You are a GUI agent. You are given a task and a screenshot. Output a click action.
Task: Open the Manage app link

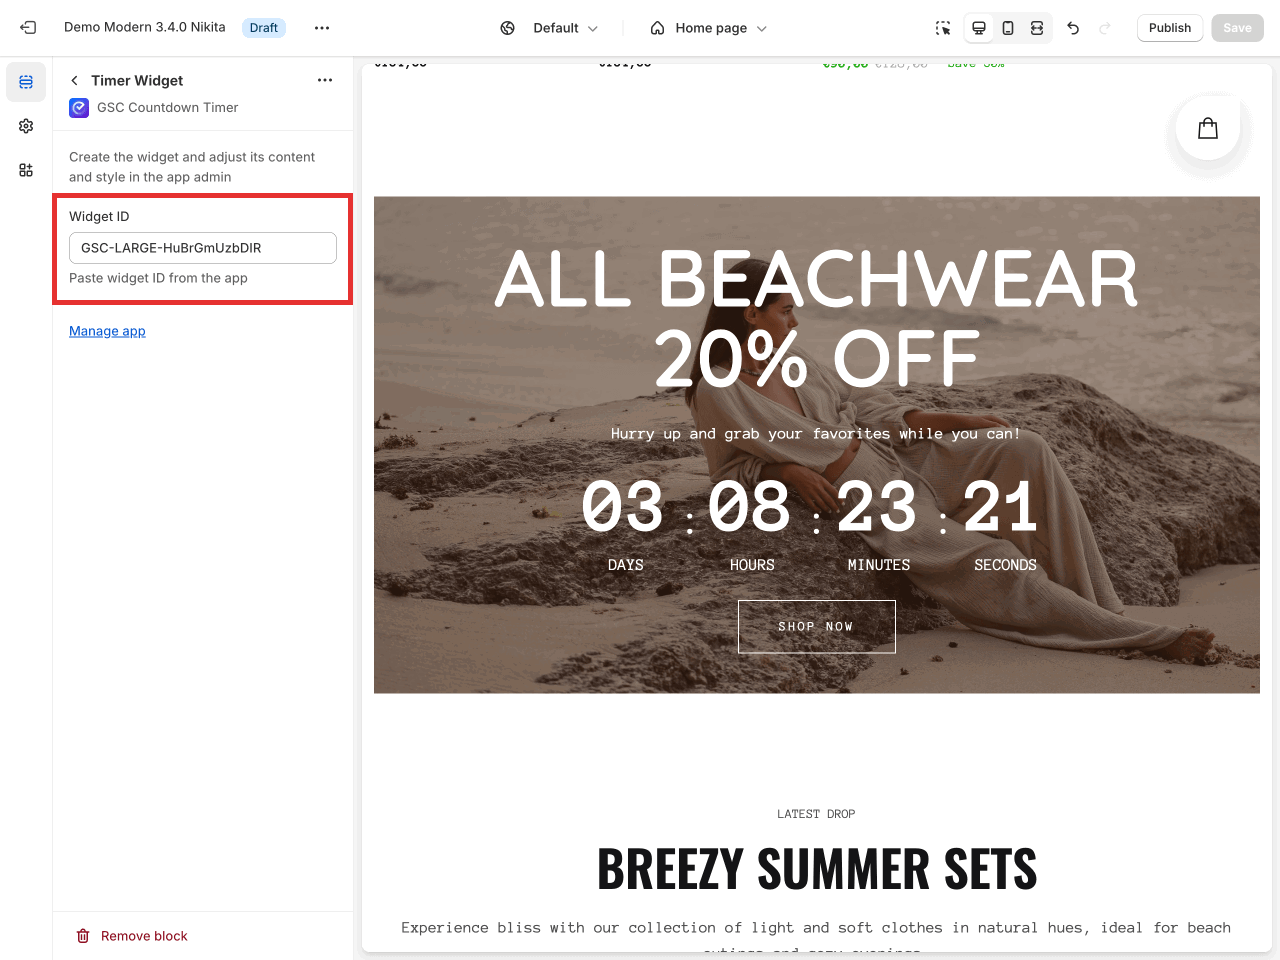pos(107,331)
